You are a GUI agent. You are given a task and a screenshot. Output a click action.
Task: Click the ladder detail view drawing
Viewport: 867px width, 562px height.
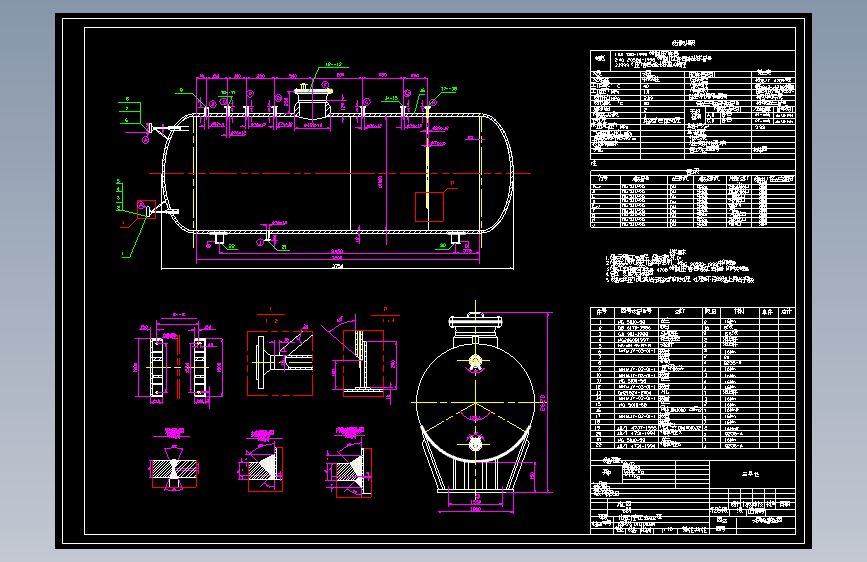click(179, 362)
